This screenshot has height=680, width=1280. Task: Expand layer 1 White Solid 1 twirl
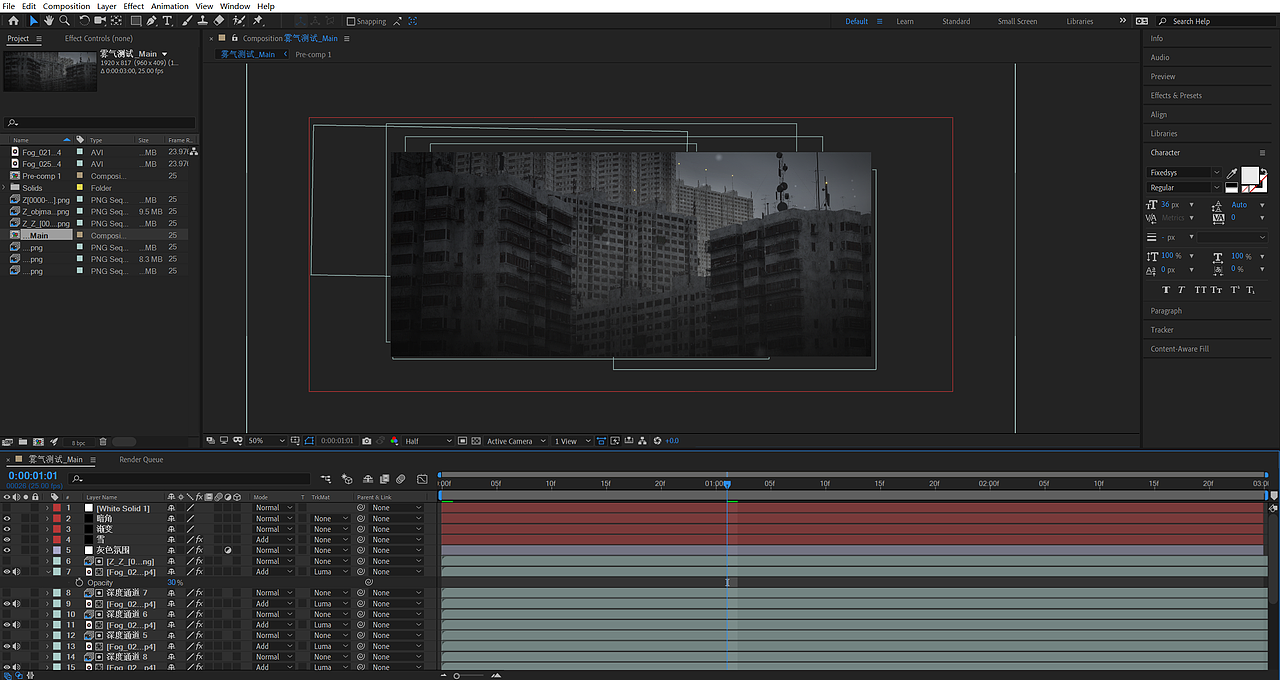coord(47,508)
